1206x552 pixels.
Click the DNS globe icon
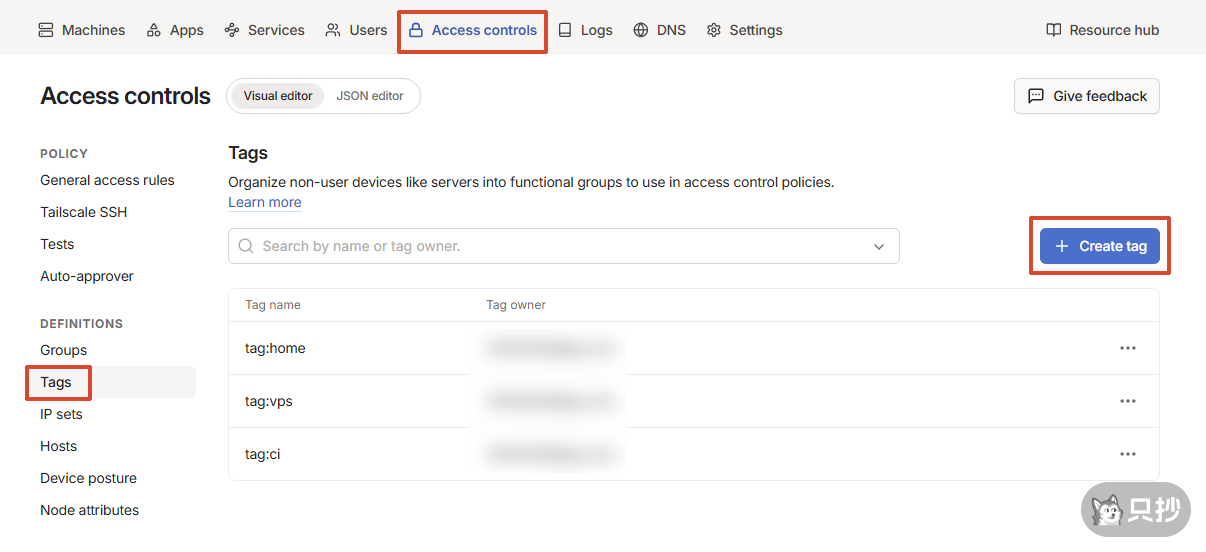click(641, 30)
